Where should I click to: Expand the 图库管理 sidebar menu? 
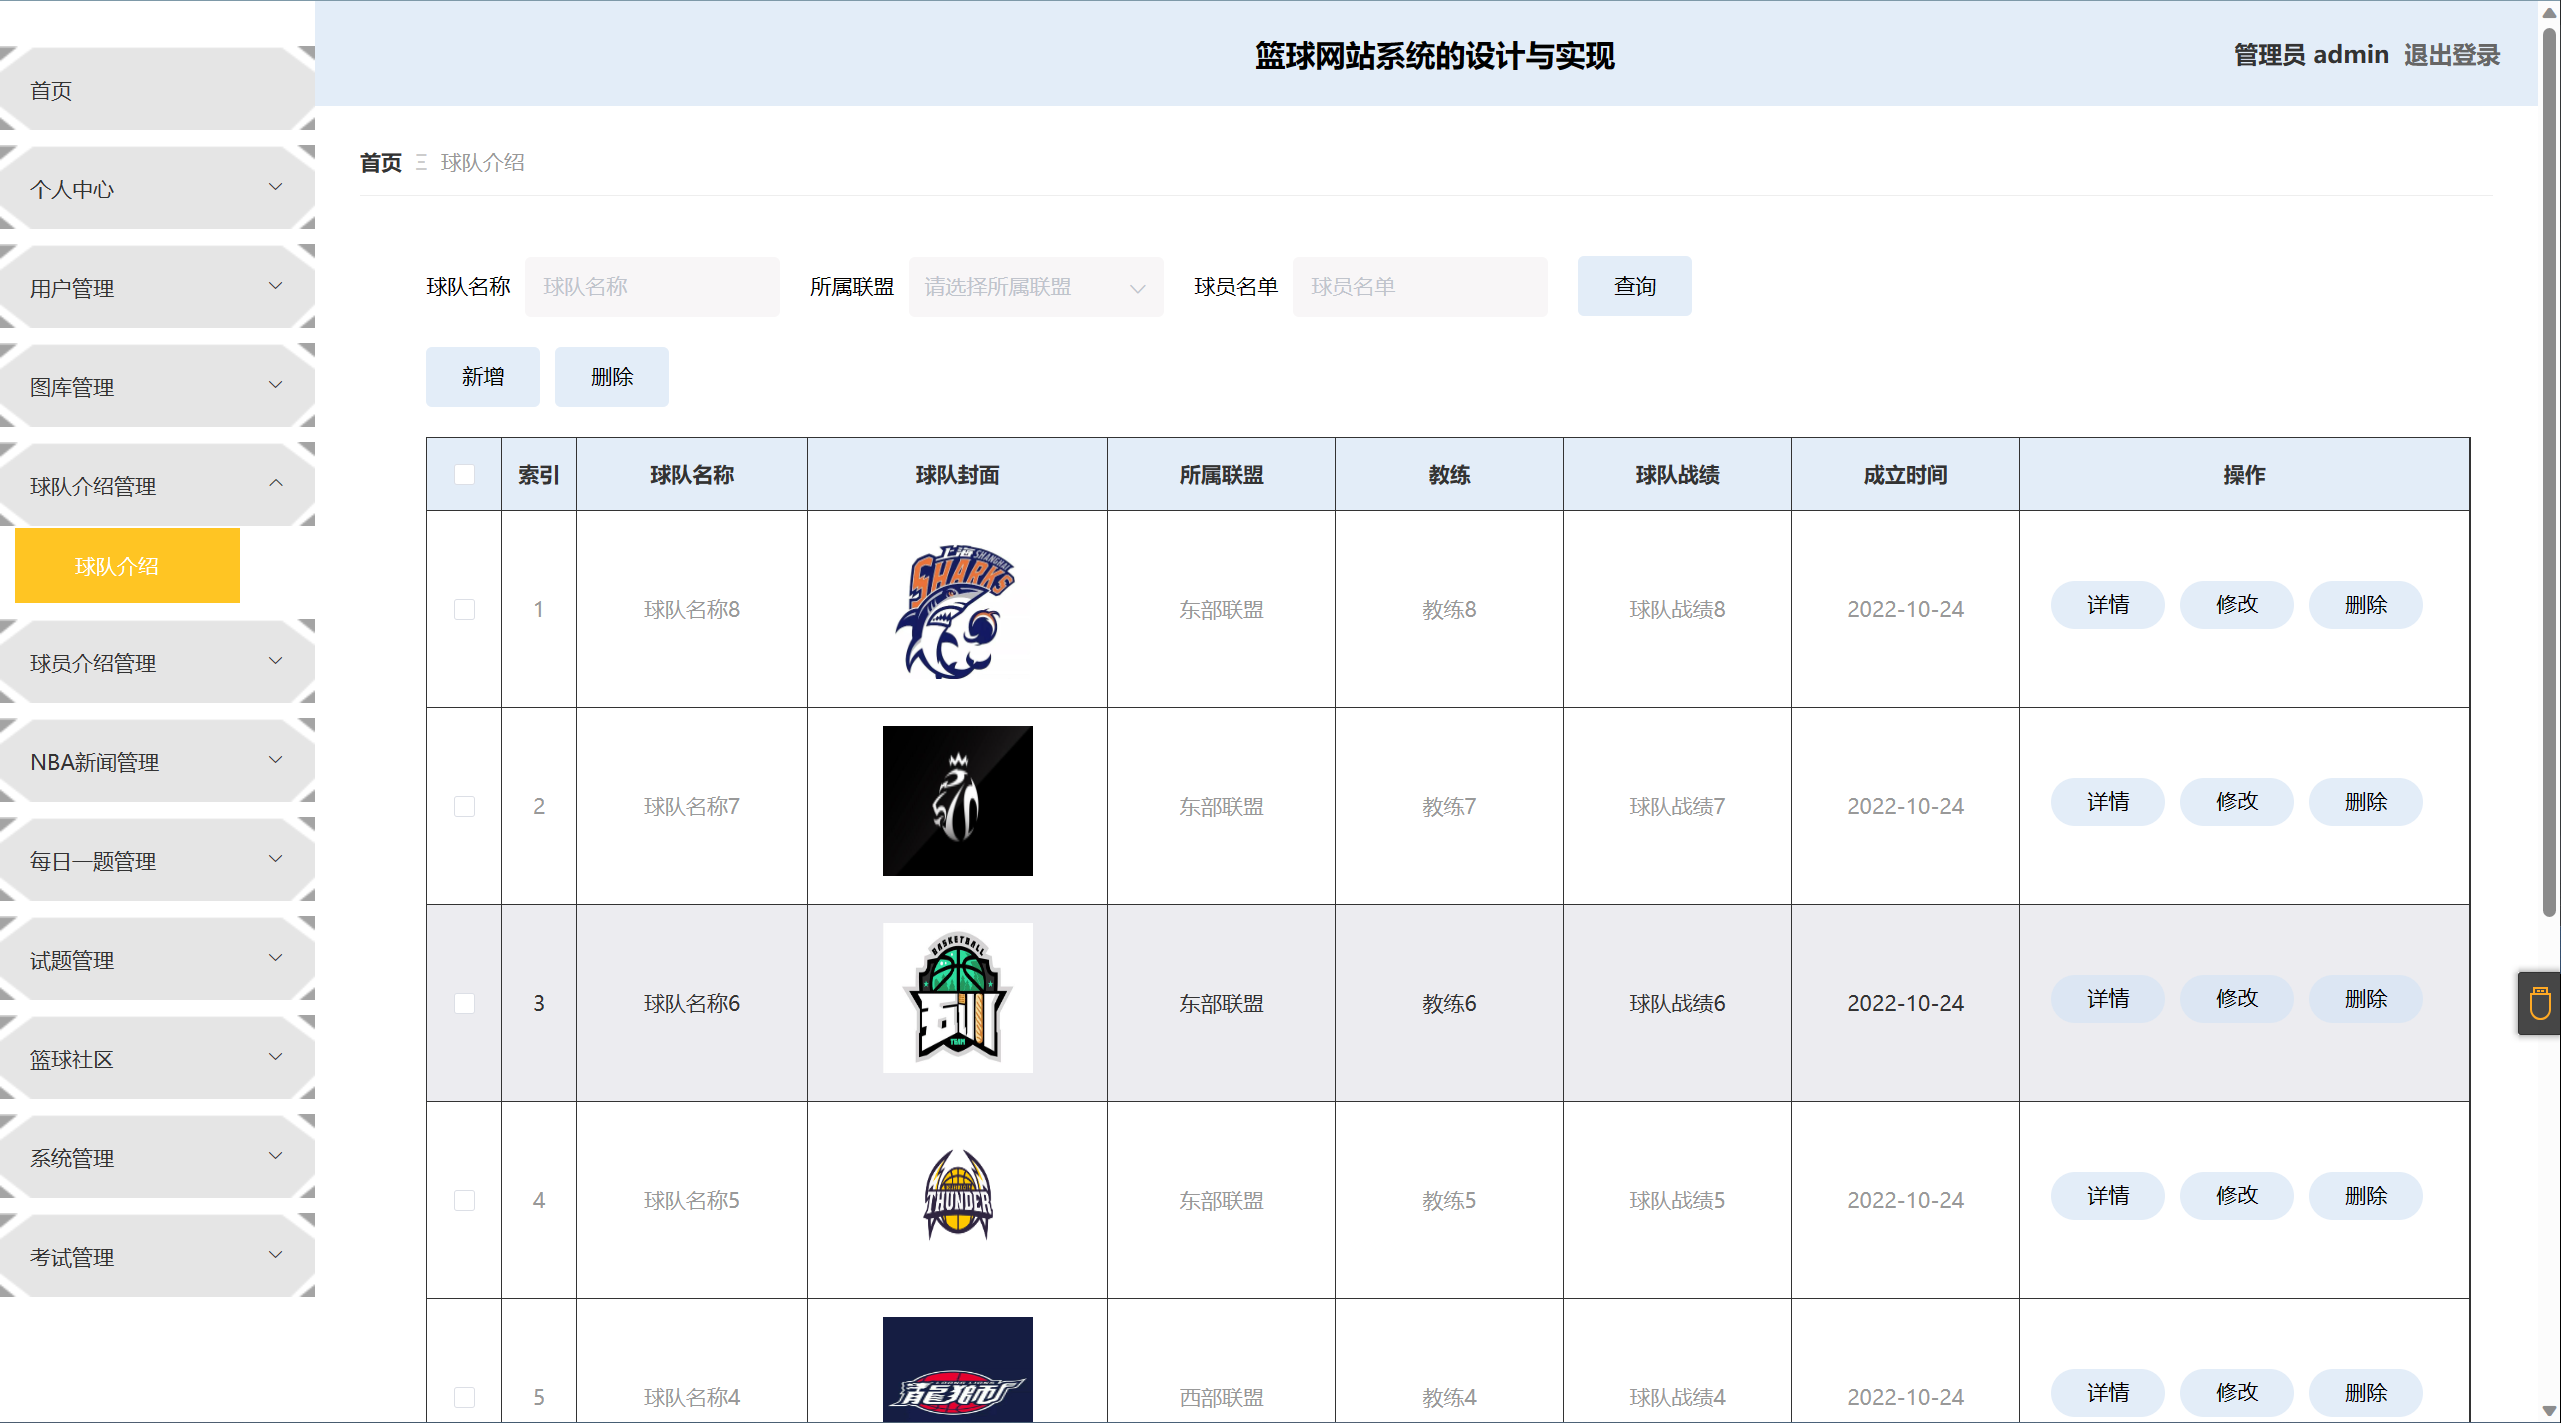(x=157, y=387)
